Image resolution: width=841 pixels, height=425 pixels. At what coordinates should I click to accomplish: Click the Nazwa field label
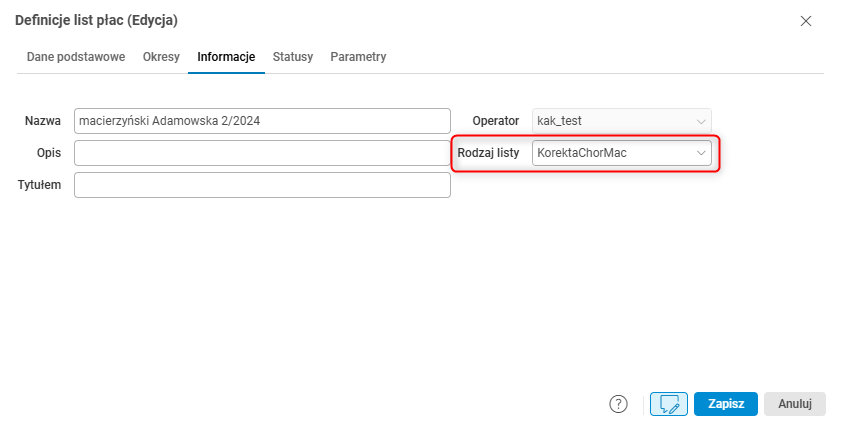(x=43, y=121)
